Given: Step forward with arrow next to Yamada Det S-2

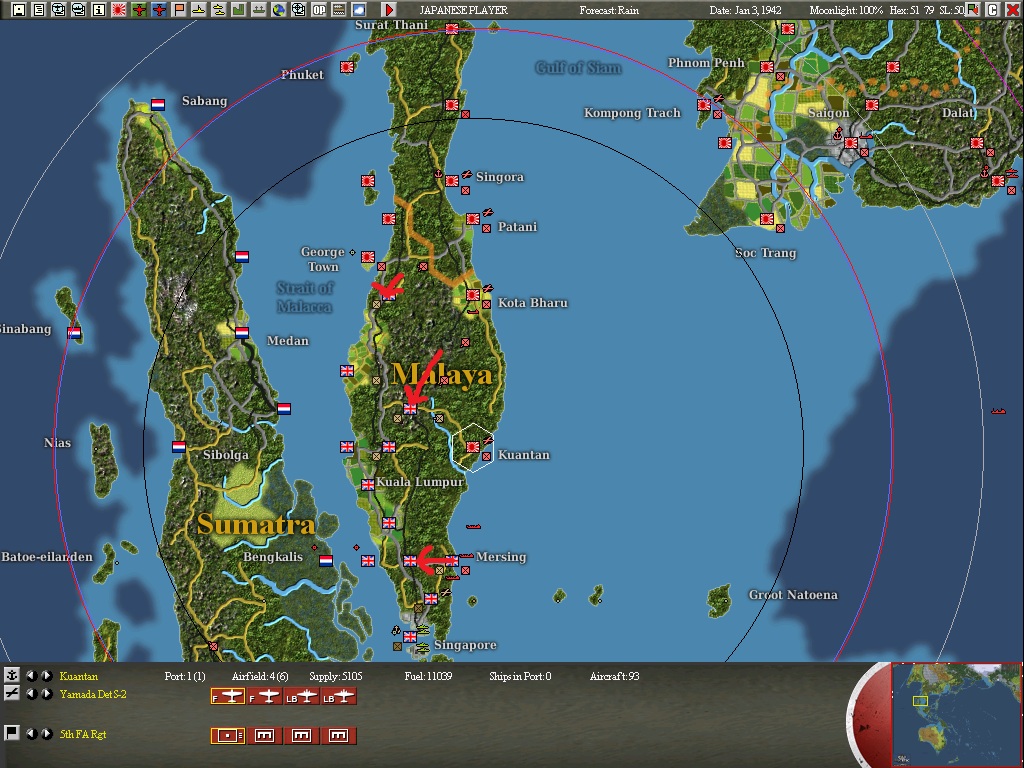Looking at the screenshot, I should point(46,695).
